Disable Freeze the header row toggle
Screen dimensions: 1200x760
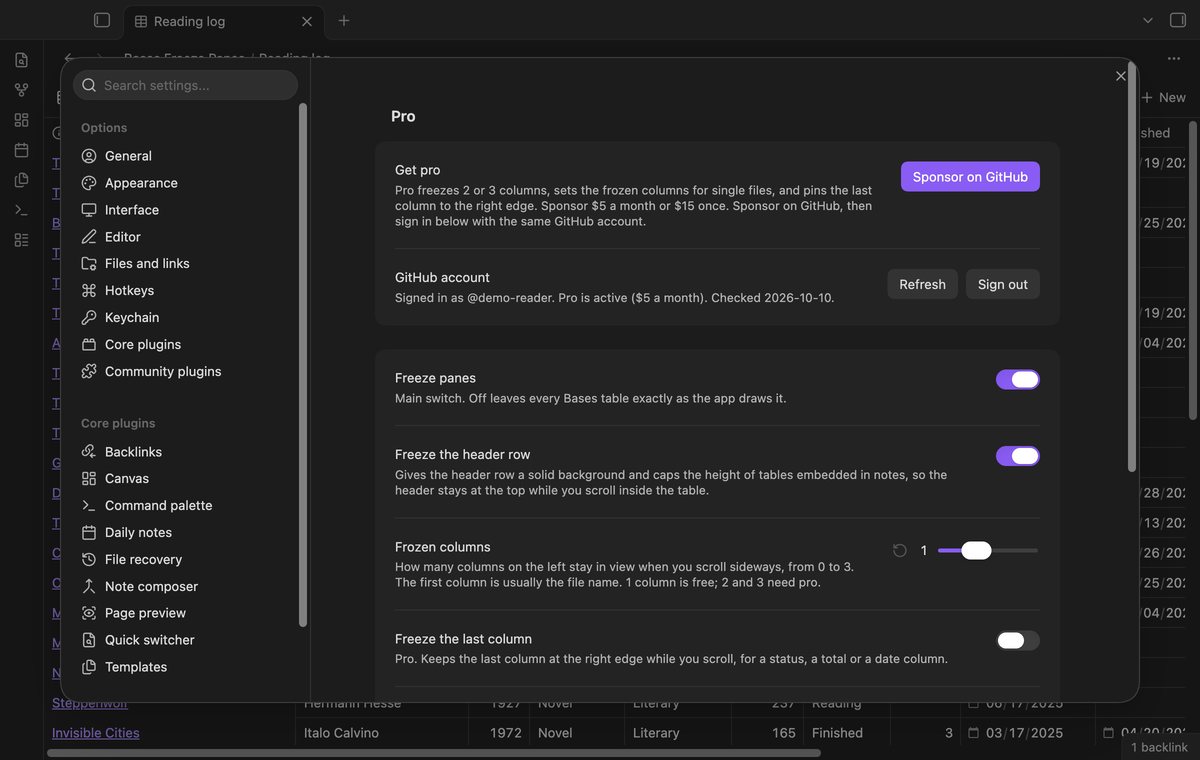pos(1018,456)
